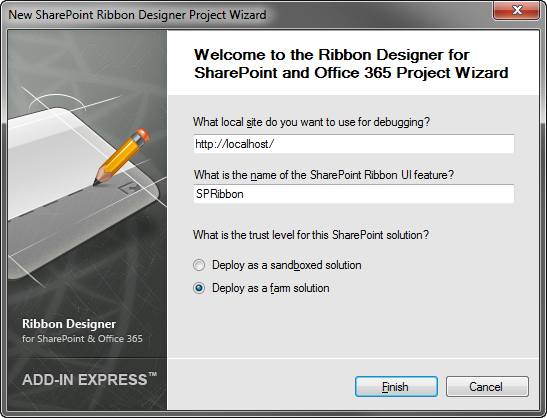Close the Project Wizard window
Viewport: 547px width, 418px height.
coord(516,10)
